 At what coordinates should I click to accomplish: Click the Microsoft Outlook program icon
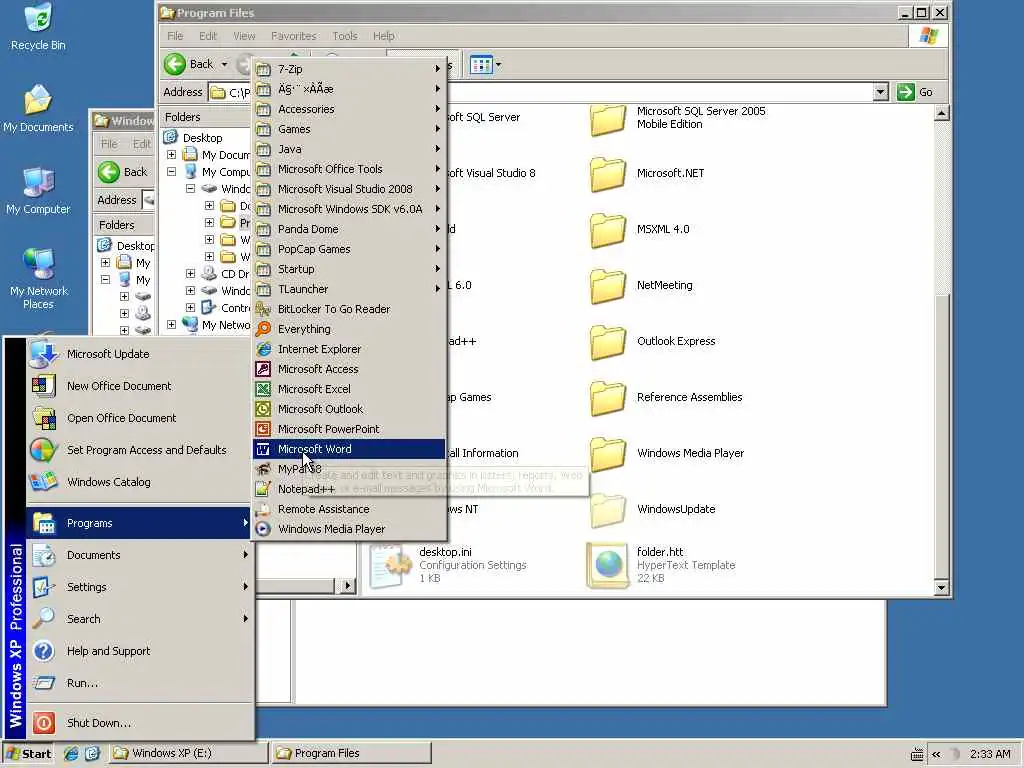click(263, 409)
